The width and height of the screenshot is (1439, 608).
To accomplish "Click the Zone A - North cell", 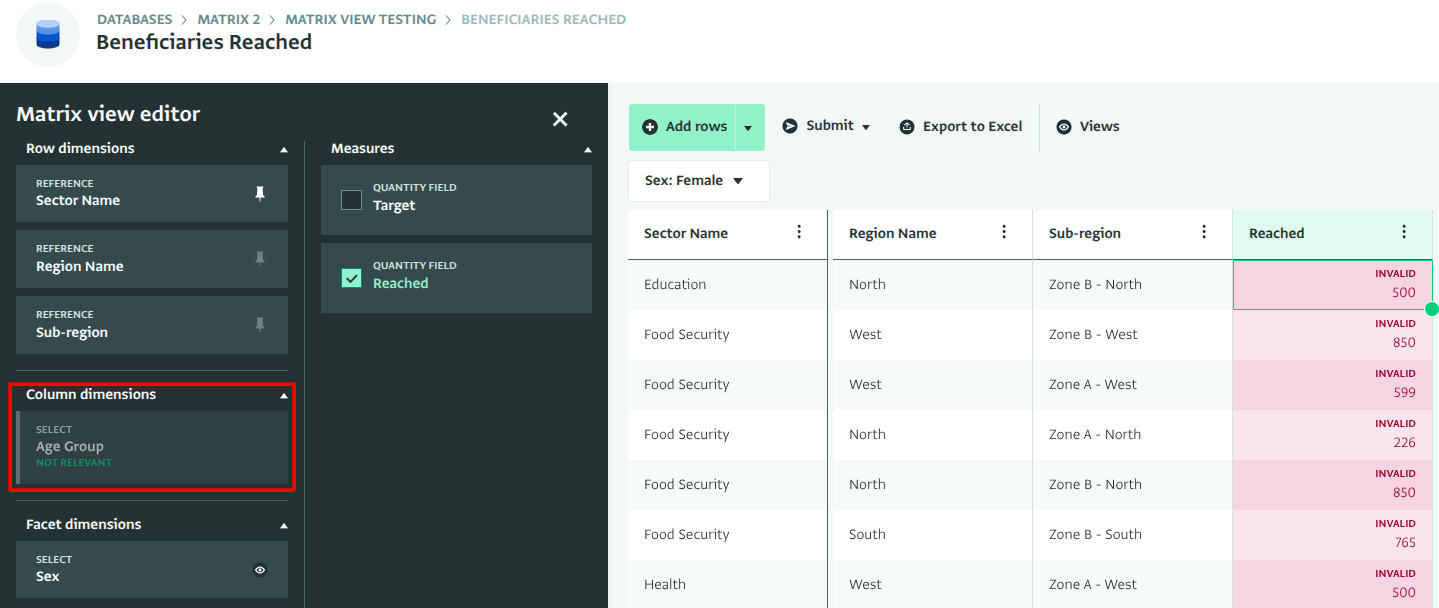I will [x=1132, y=435].
